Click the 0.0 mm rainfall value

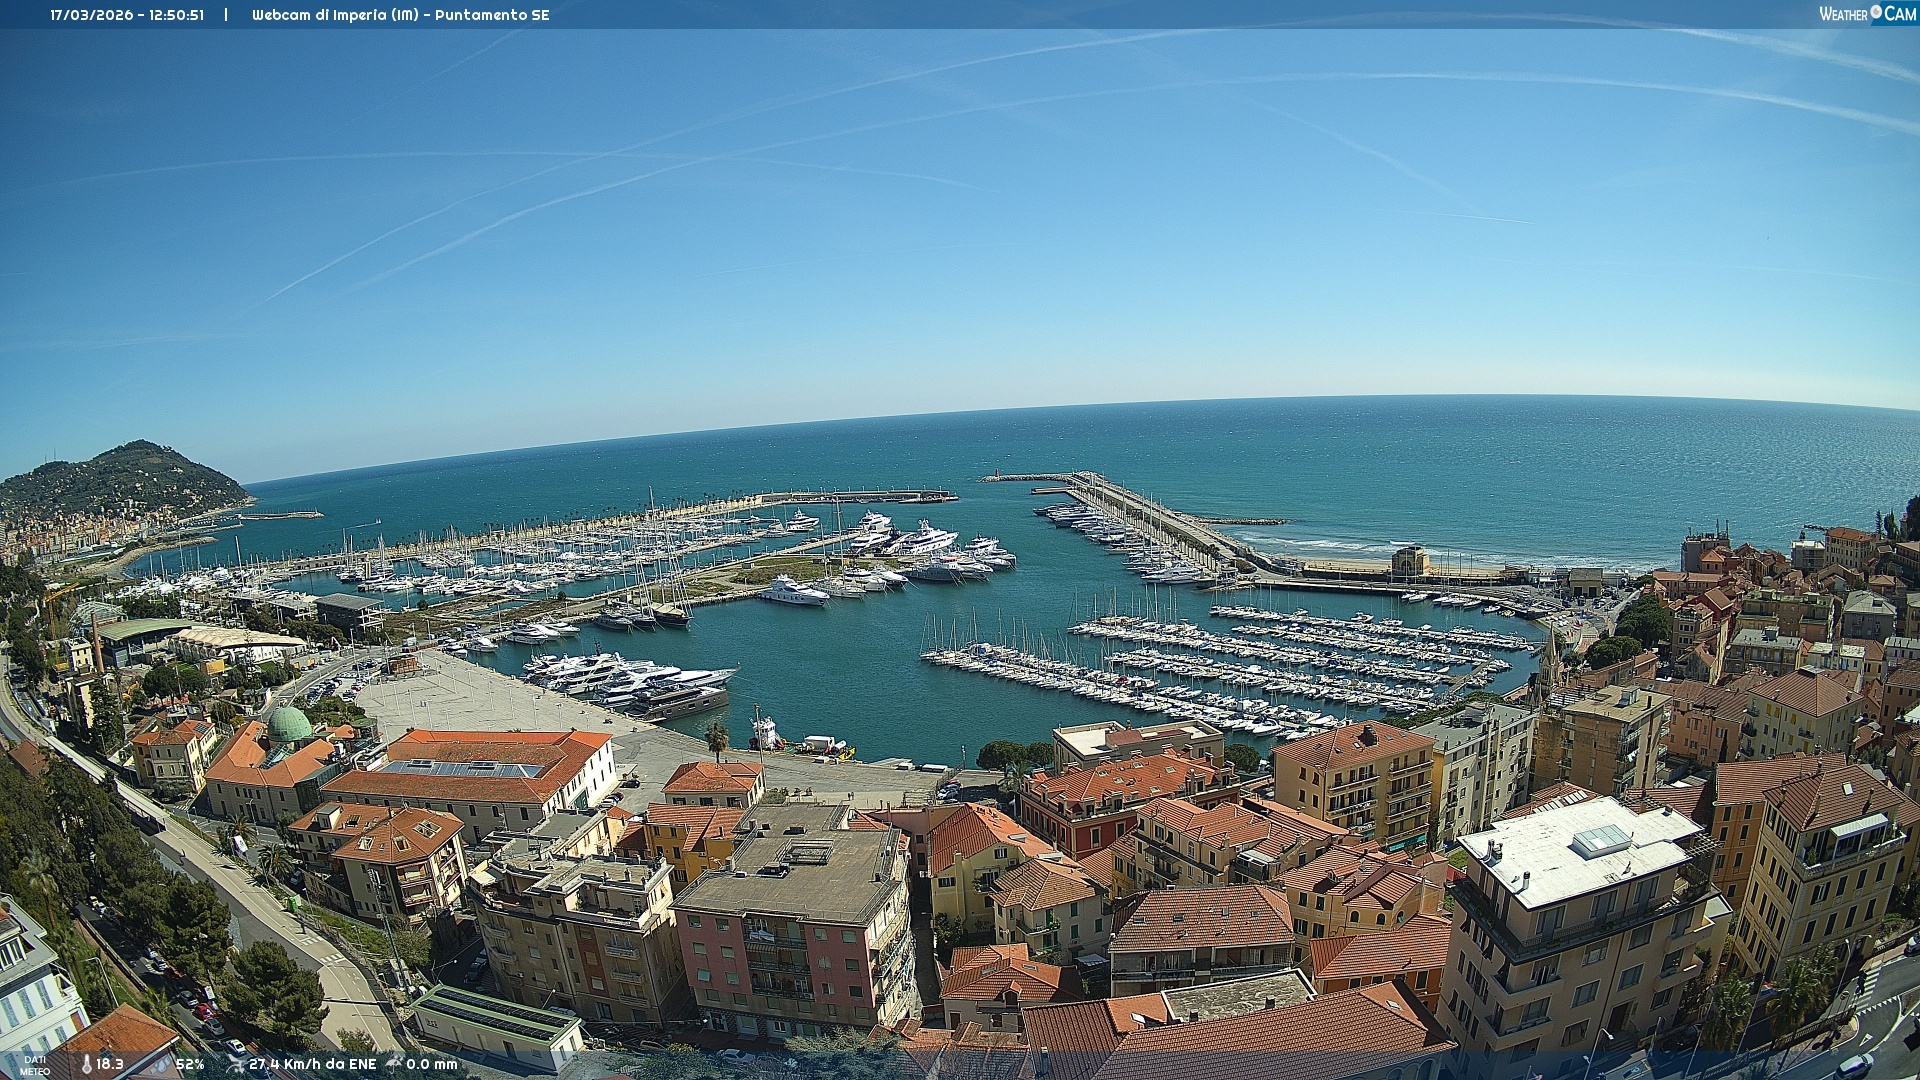[x=431, y=1064]
